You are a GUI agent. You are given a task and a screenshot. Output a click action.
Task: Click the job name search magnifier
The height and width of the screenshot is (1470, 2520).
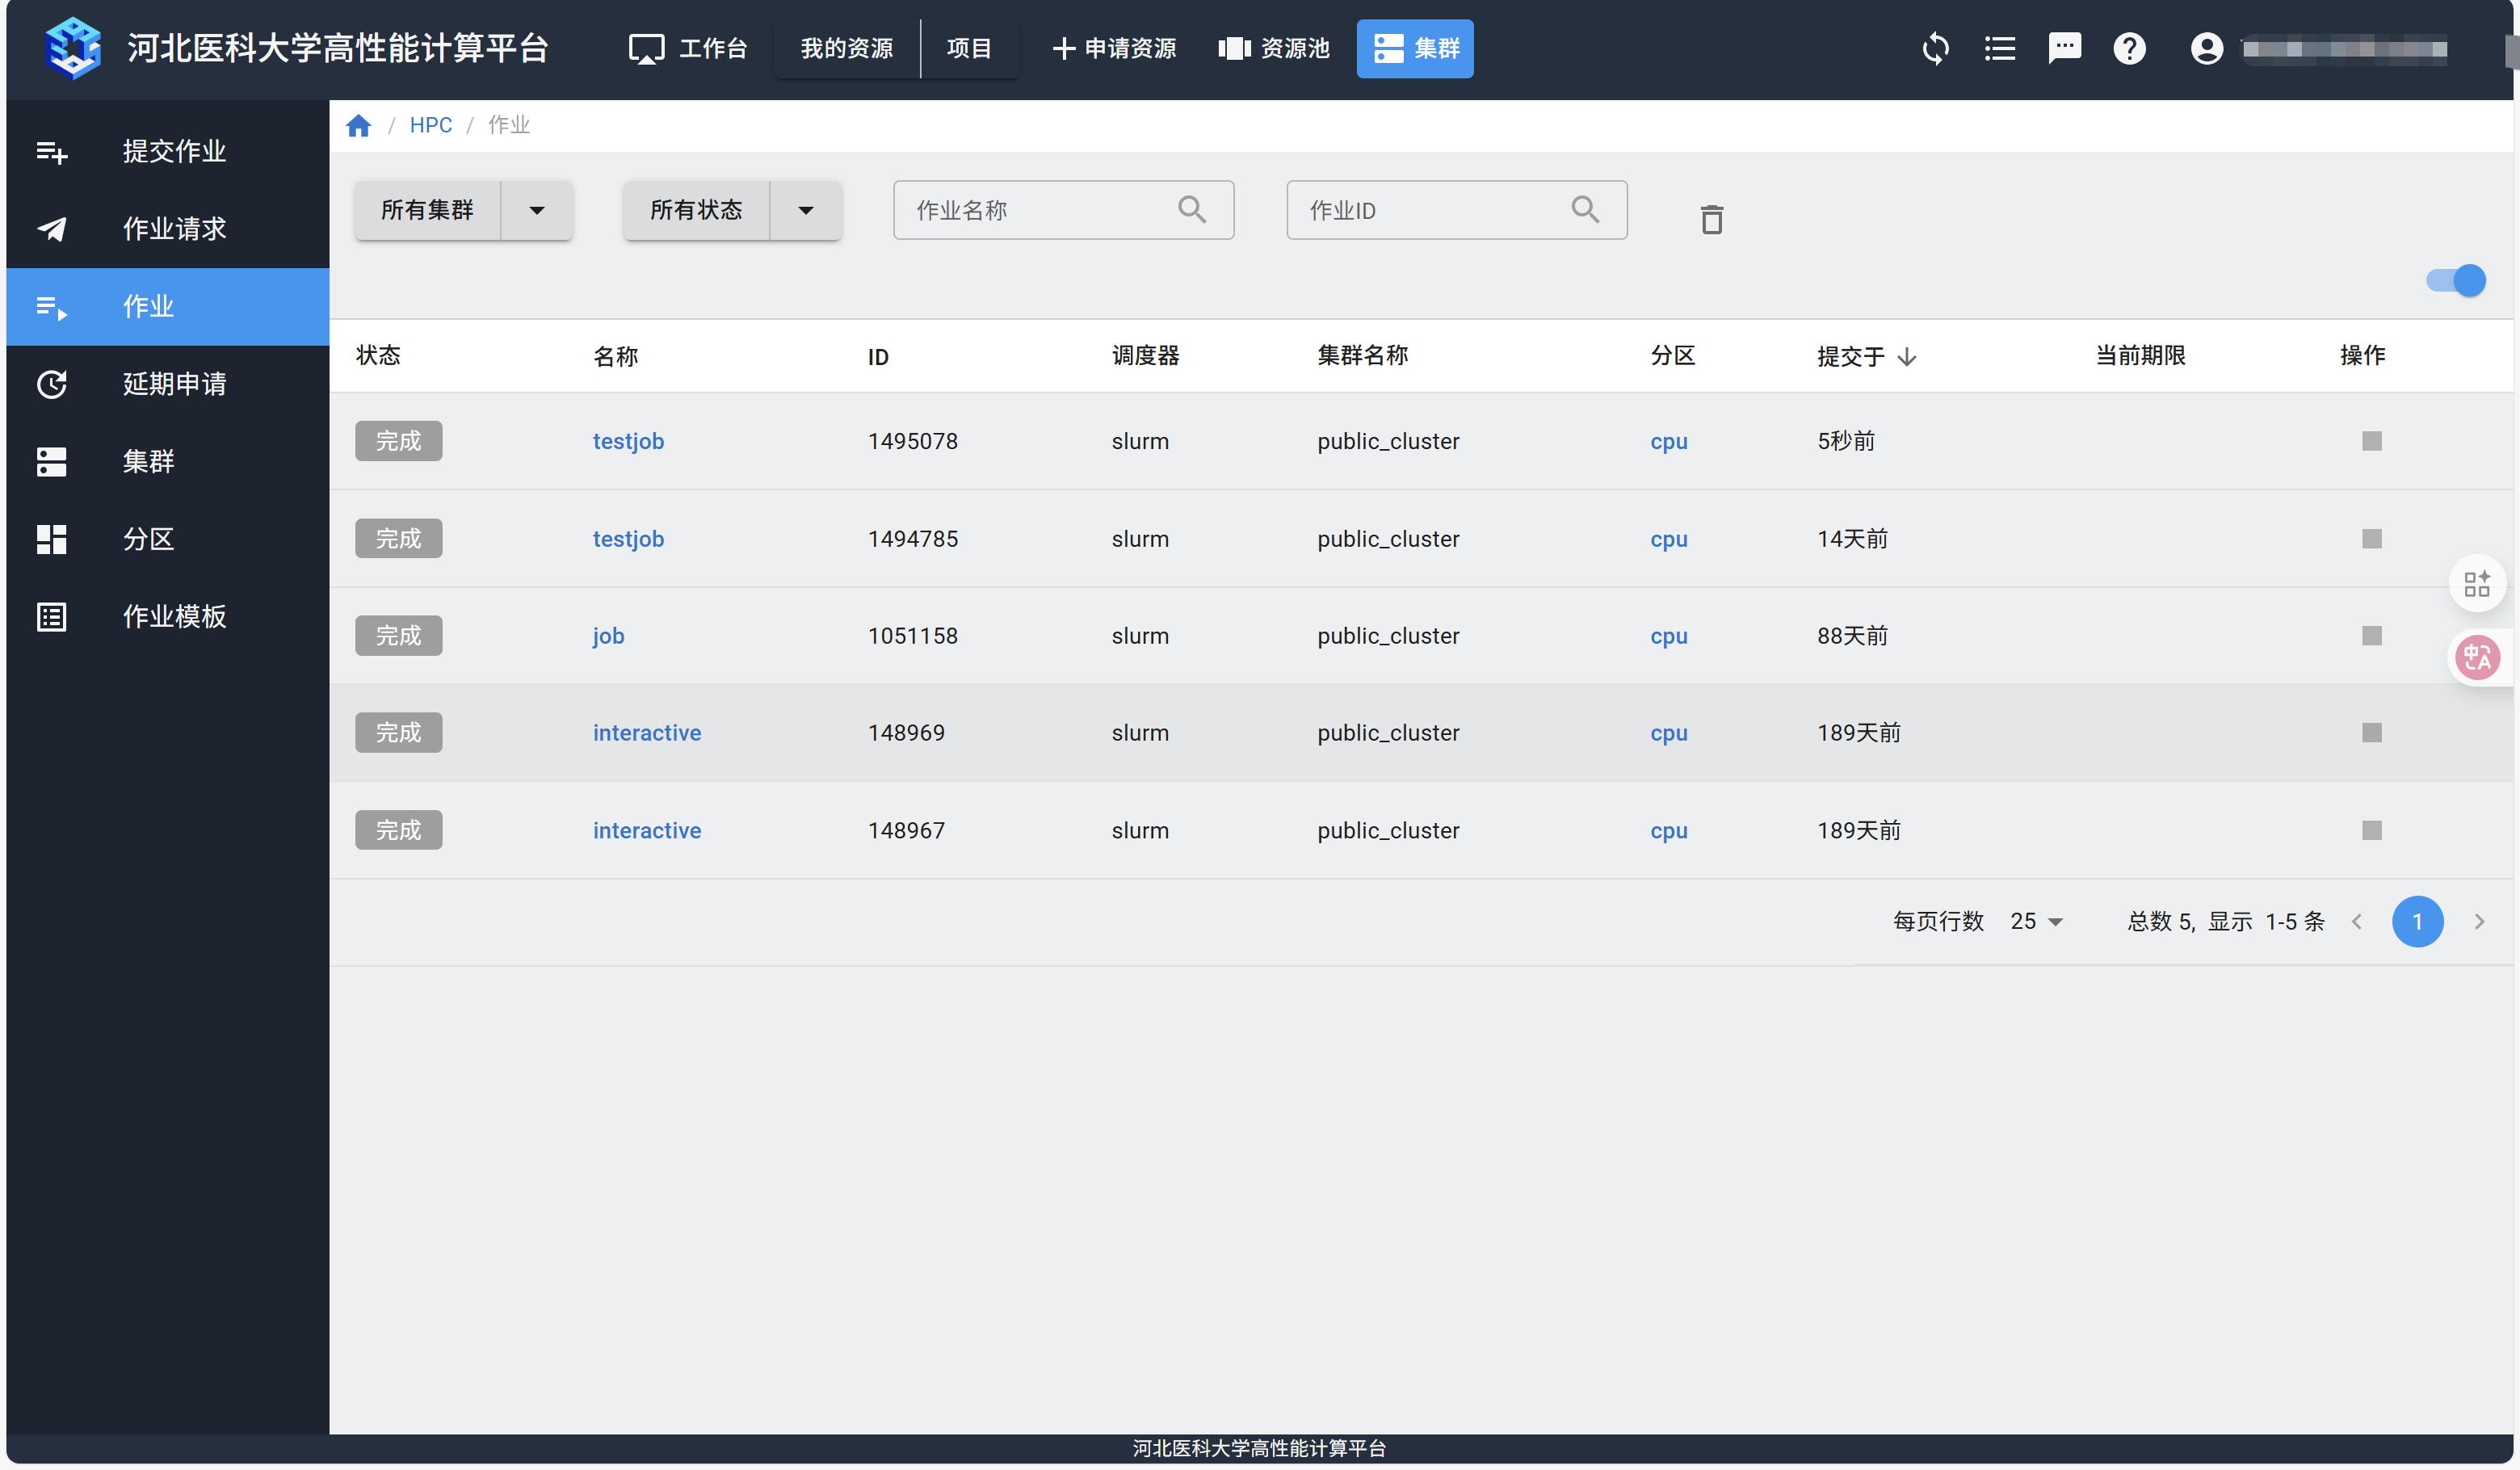1191,209
